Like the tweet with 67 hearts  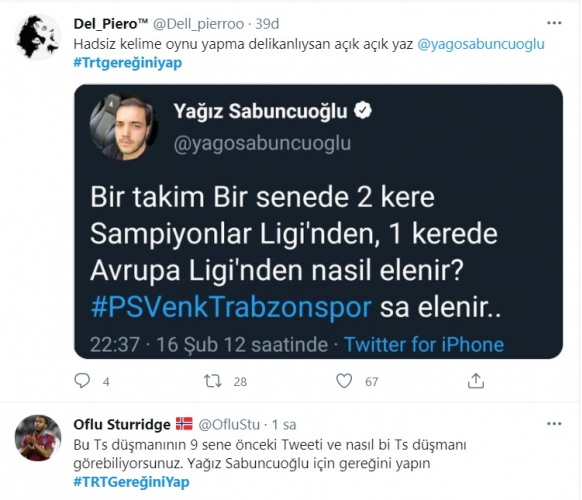(344, 381)
